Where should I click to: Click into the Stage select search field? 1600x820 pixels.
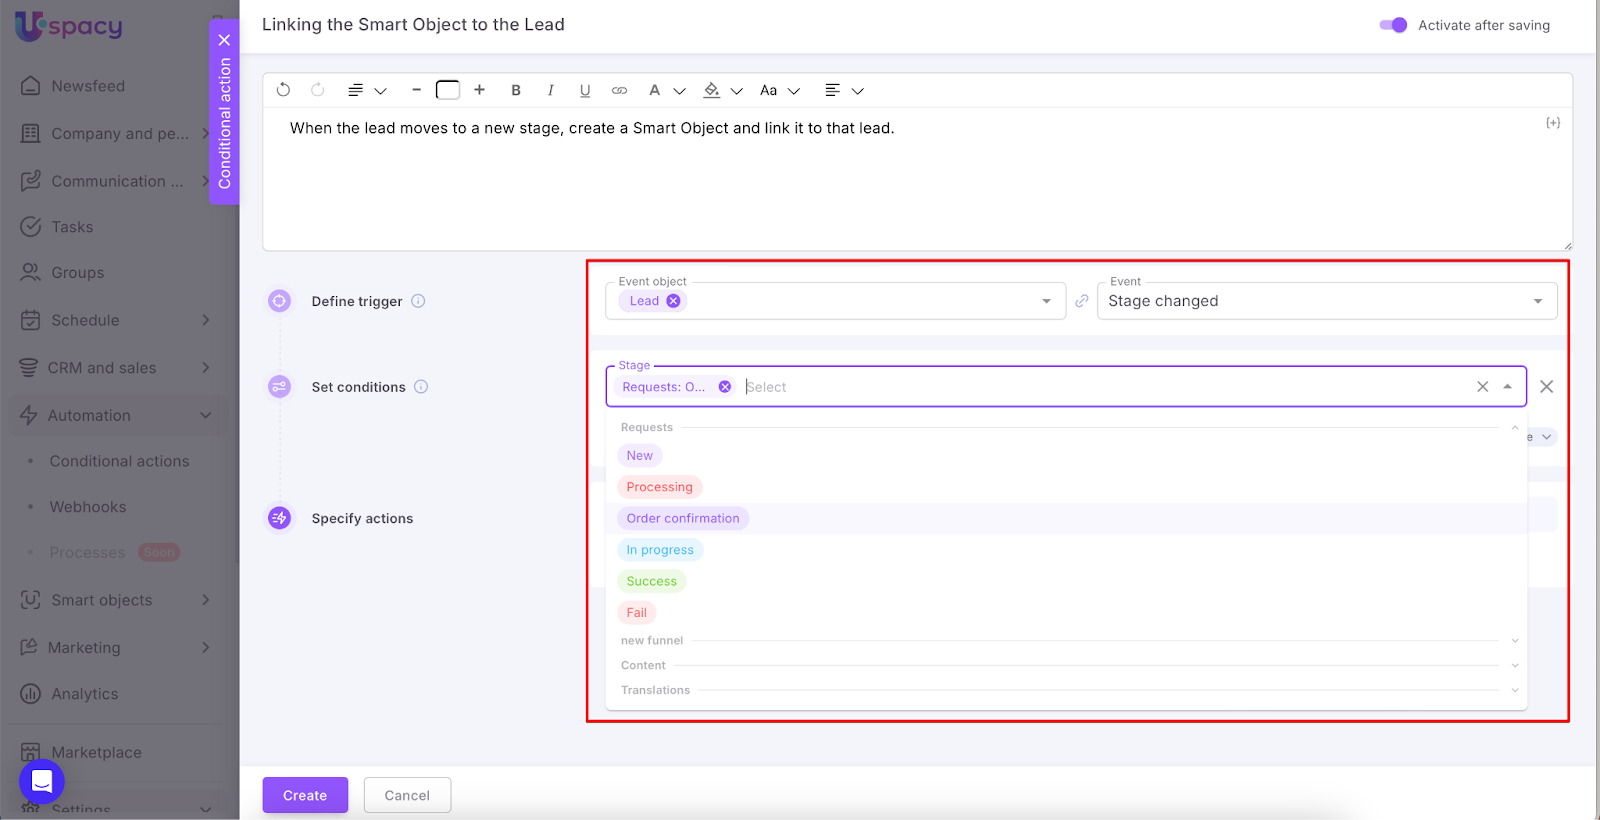[x=1100, y=387]
